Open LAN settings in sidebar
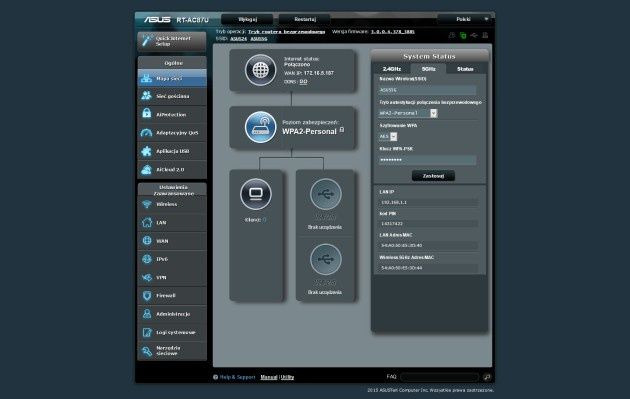This screenshot has height=399, width=630. click(172, 223)
